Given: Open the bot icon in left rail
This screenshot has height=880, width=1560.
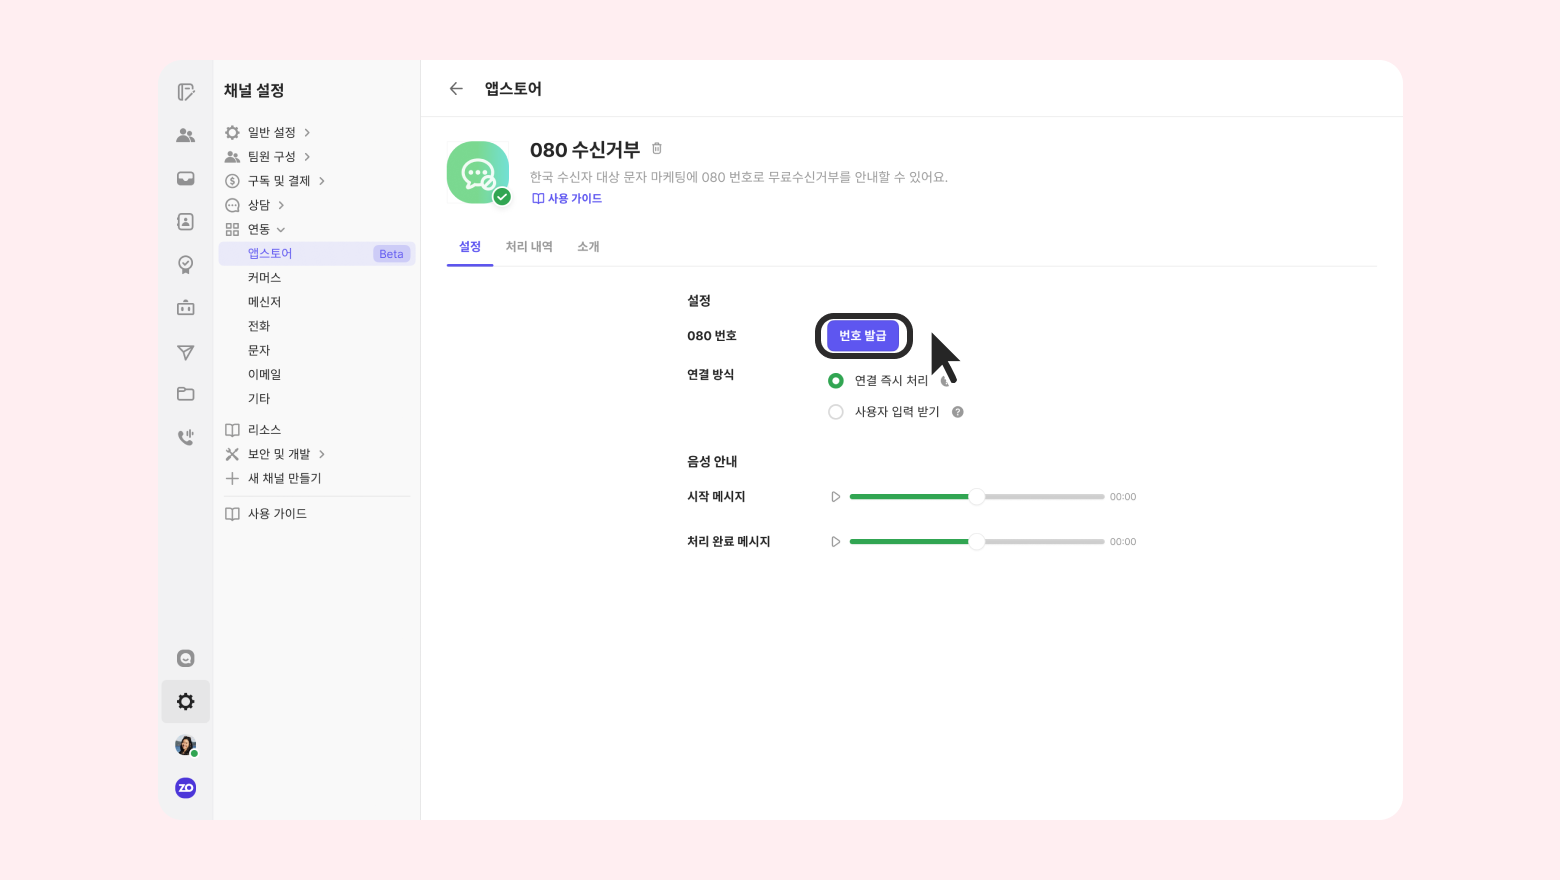Looking at the screenshot, I should tap(185, 308).
